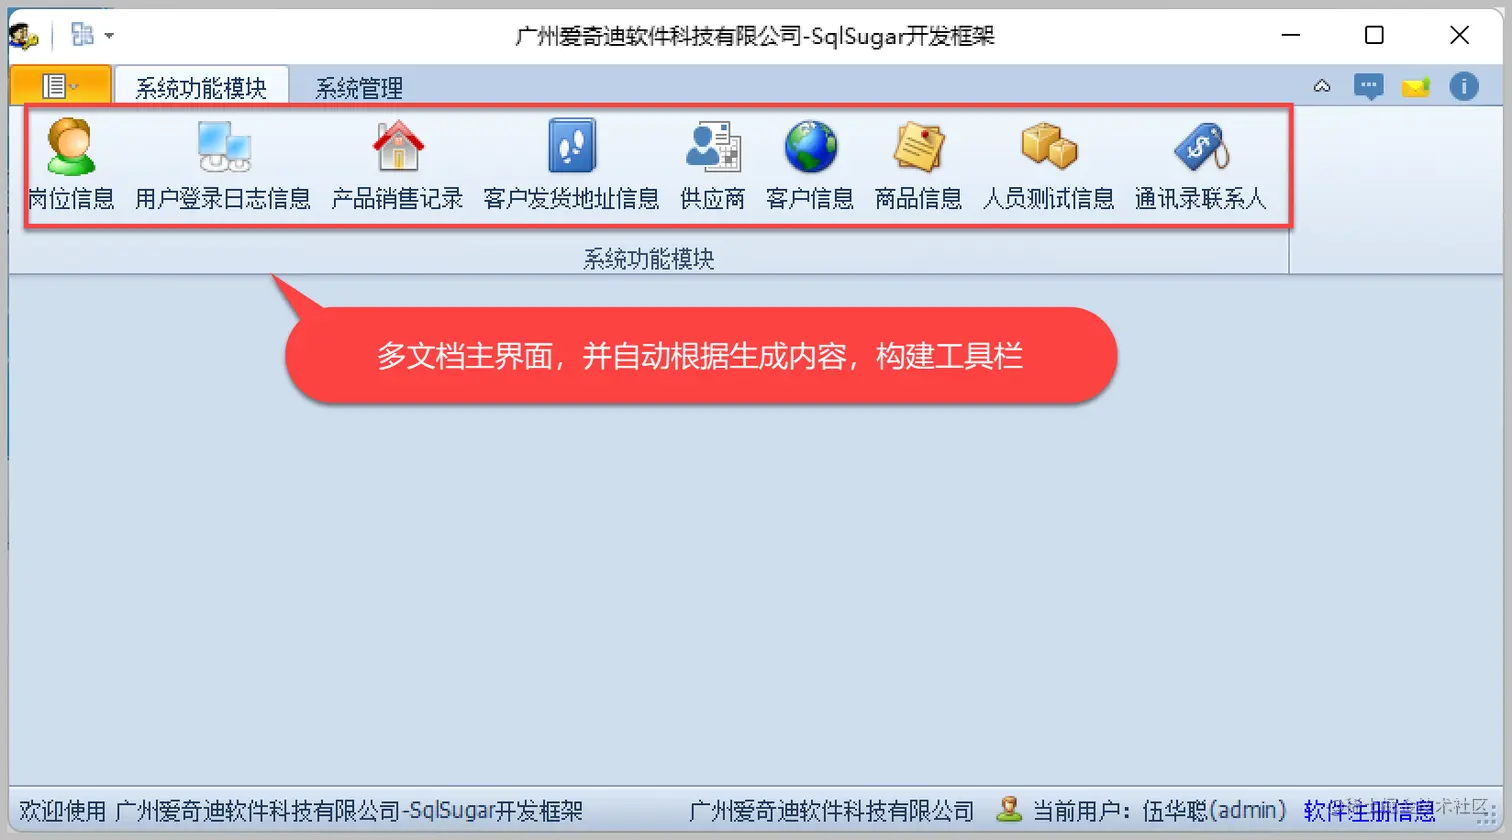Click the application logo icon in title bar
Viewport: 1512px width, 840px height.
[x=23, y=36]
